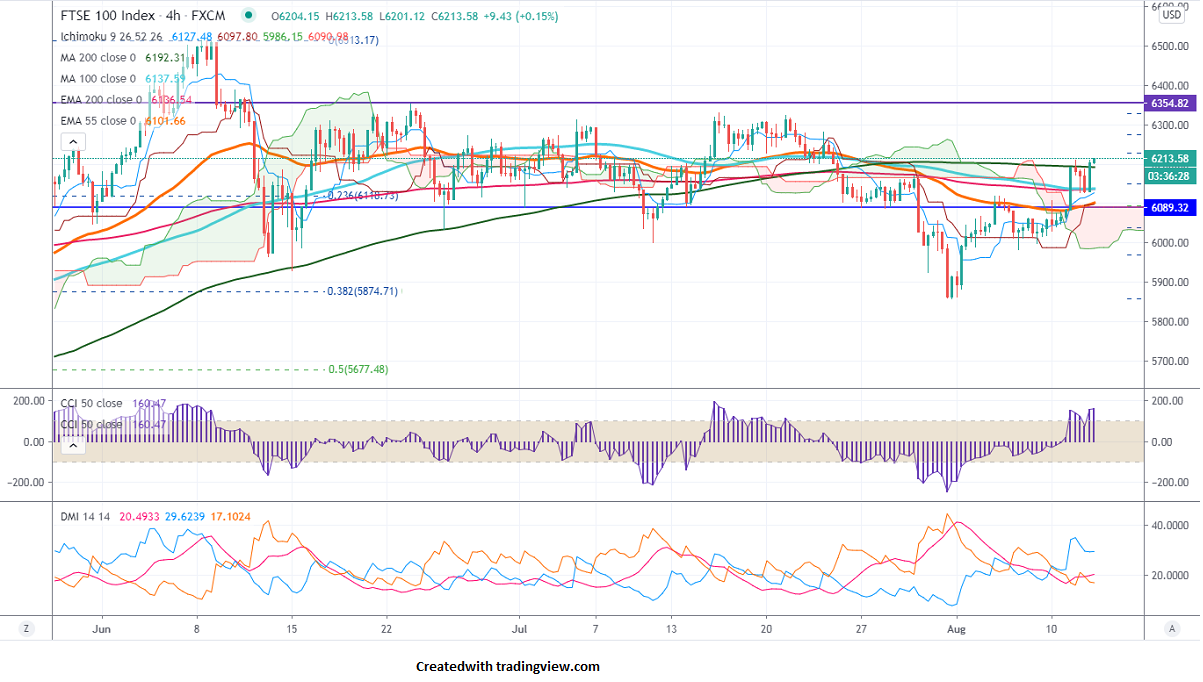This screenshot has height=682, width=1203.
Task: Select the 0.236 Fibonacci level label
Action: (x=363, y=196)
